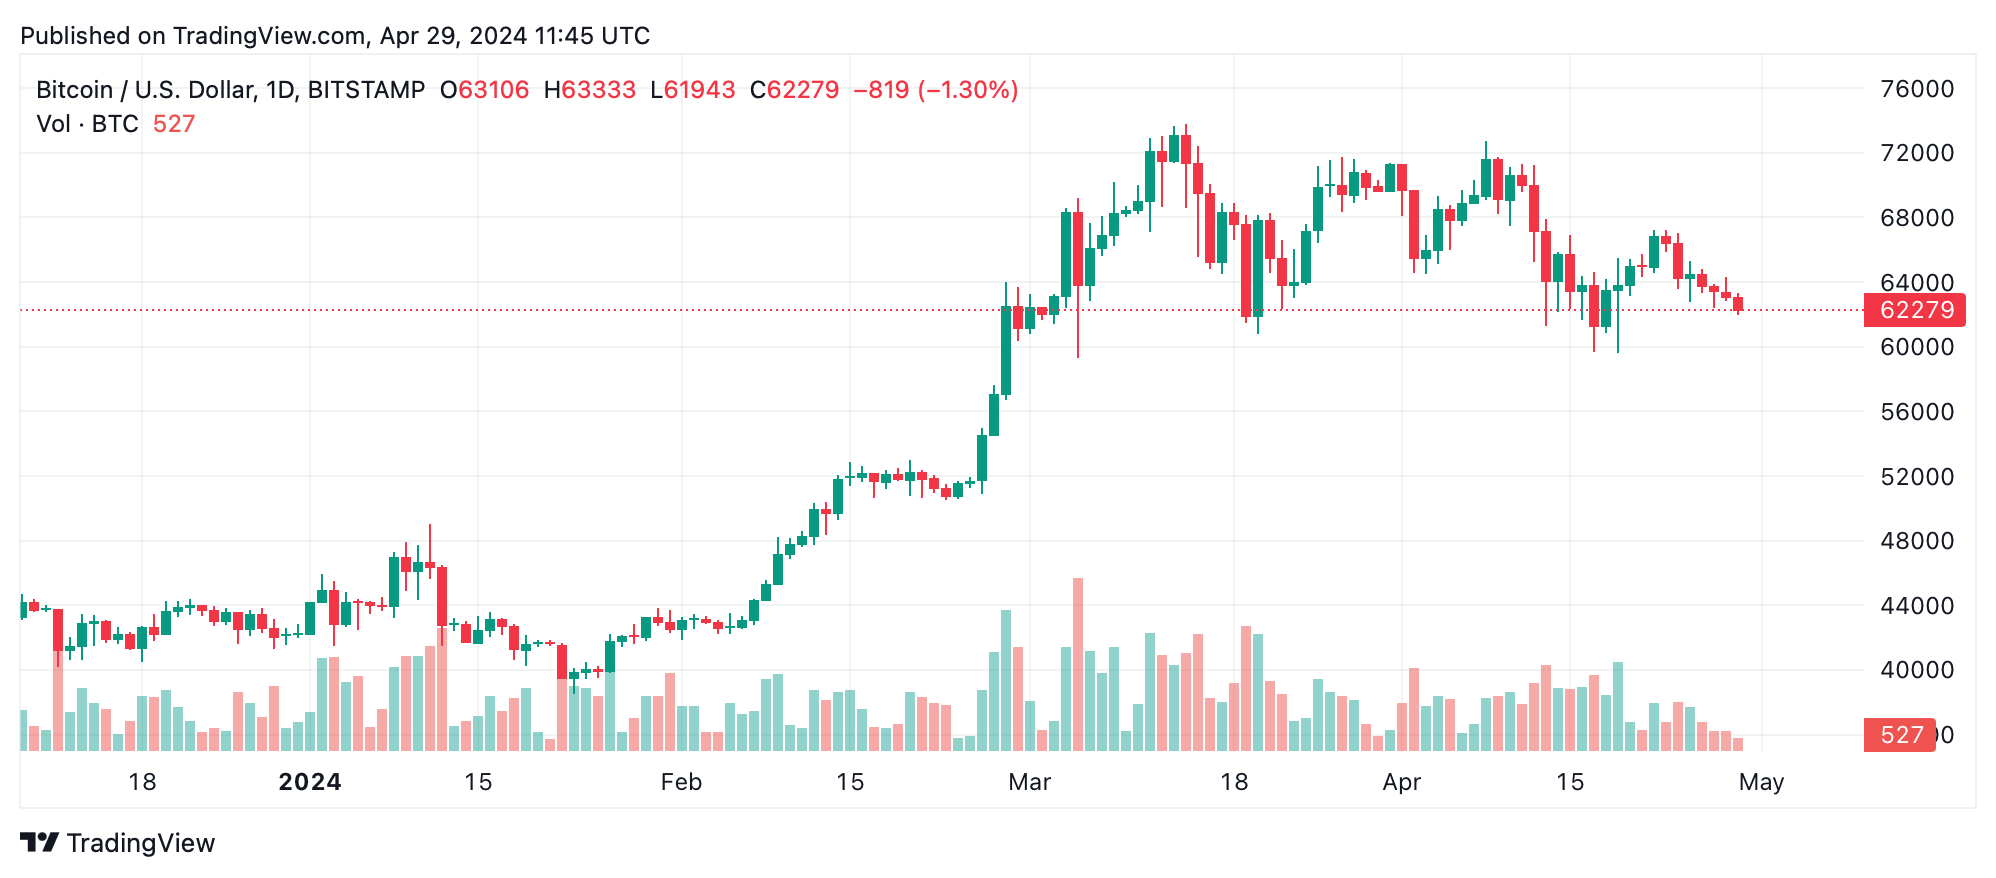The width and height of the screenshot is (1996, 878).
Task: Click the TradingView wordmark text
Action: click(141, 843)
